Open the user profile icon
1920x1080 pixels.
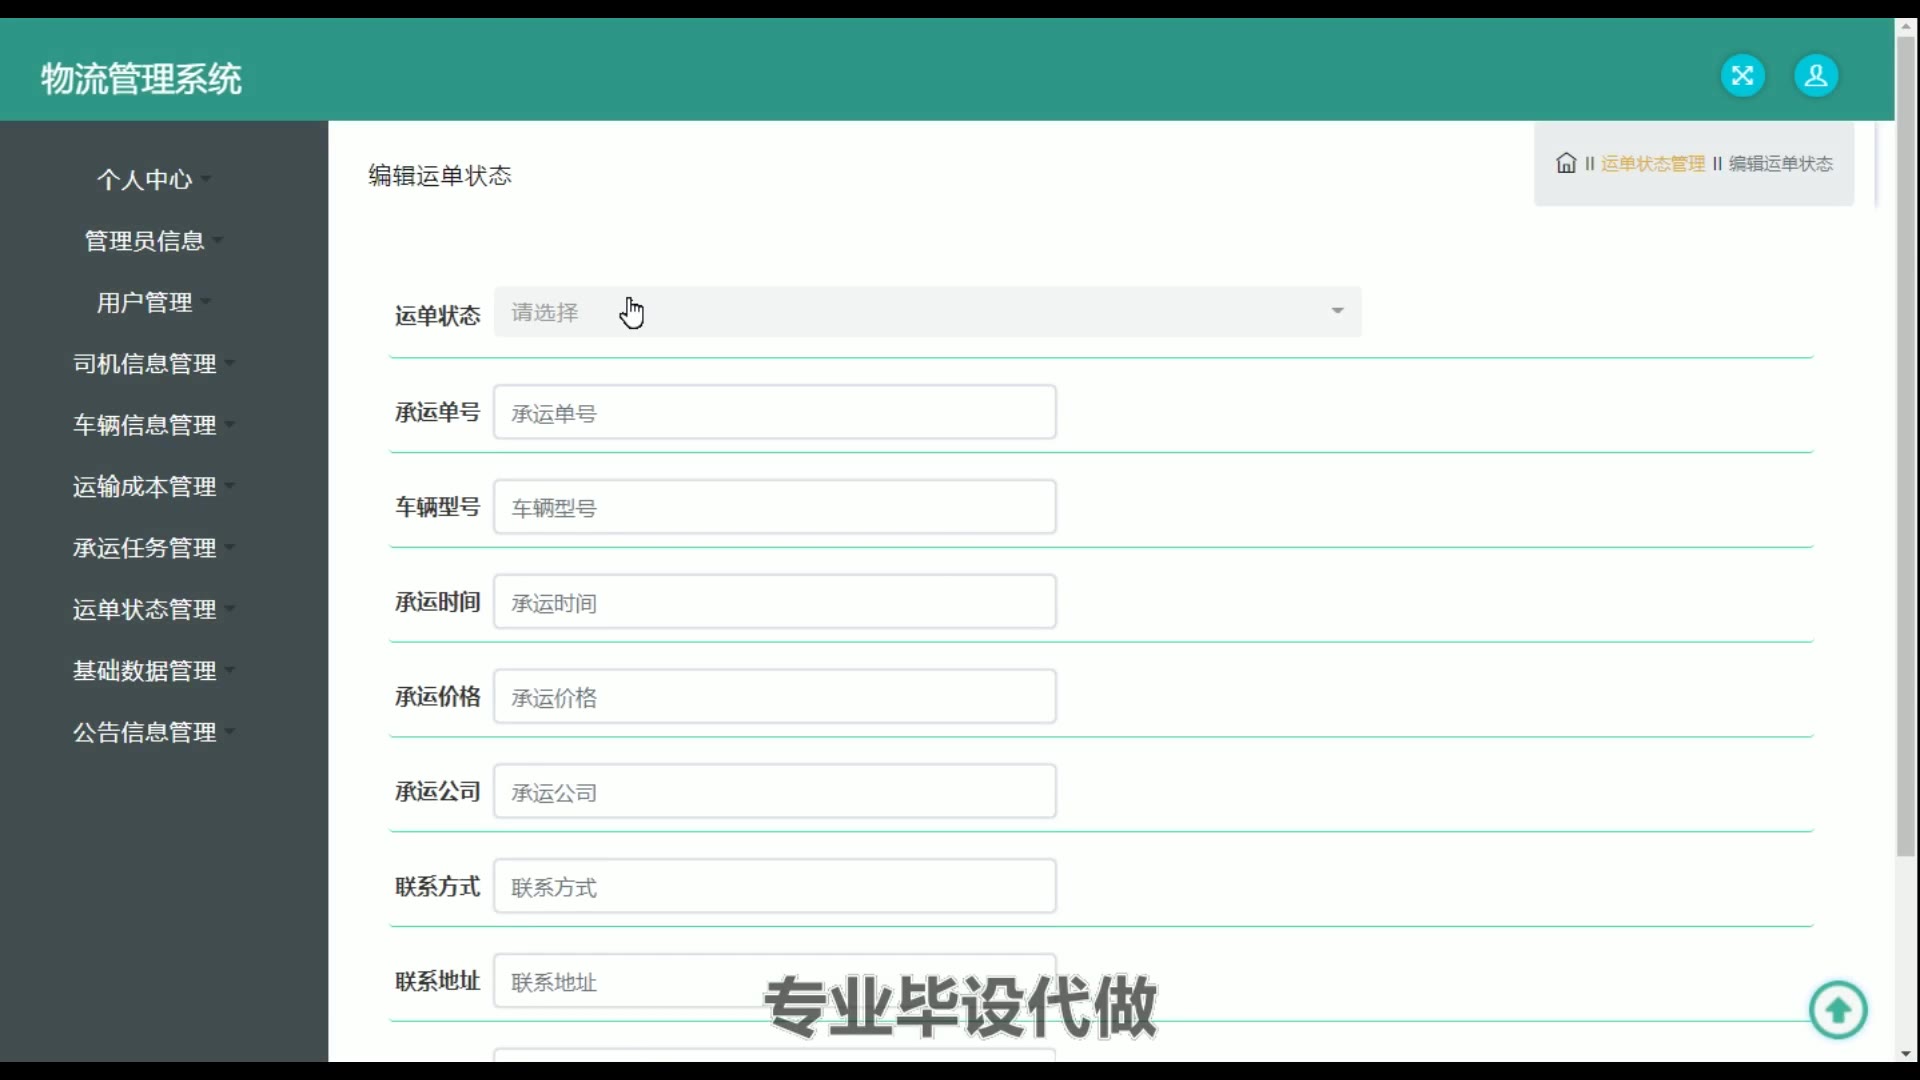[x=1816, y=76]
